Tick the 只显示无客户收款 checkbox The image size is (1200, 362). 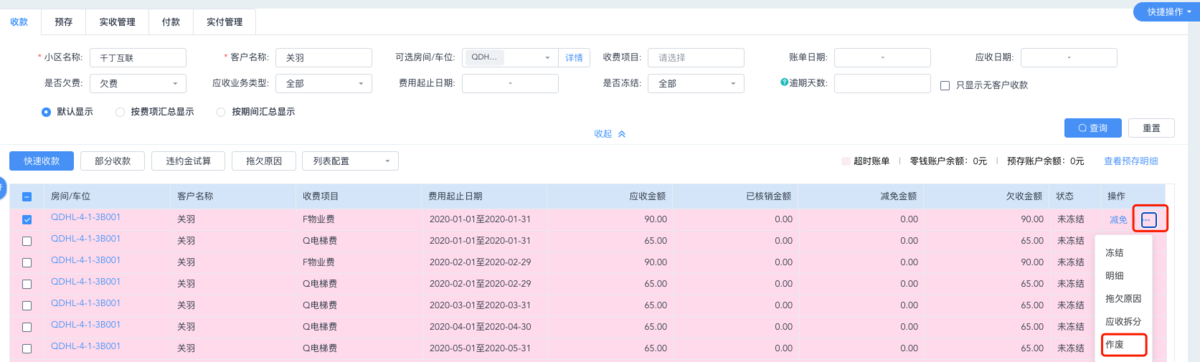945,85
